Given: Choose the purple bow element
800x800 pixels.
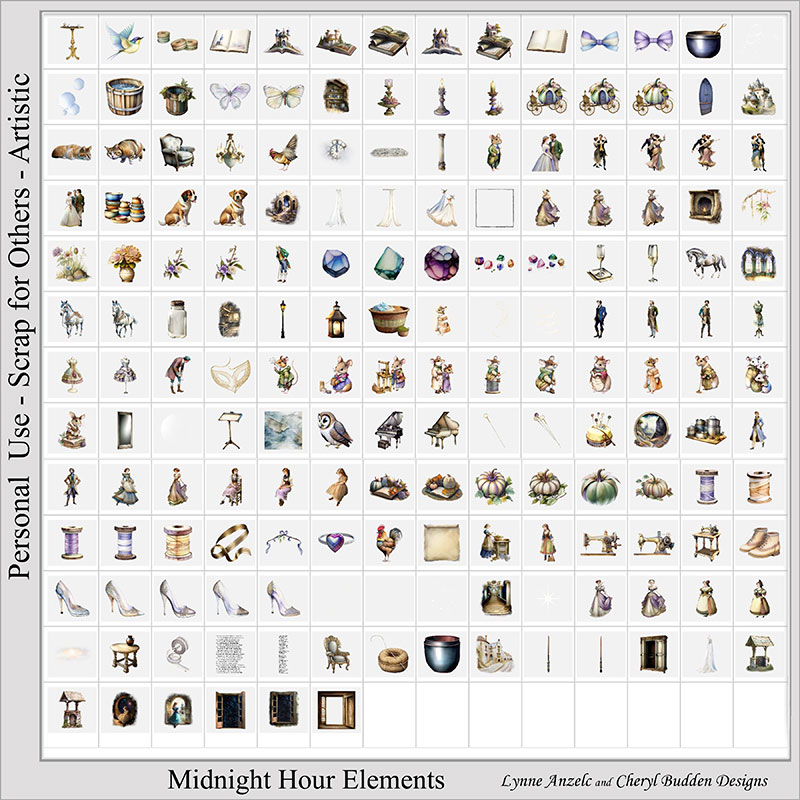Looking at the screenshot, I should pos(653,41).
